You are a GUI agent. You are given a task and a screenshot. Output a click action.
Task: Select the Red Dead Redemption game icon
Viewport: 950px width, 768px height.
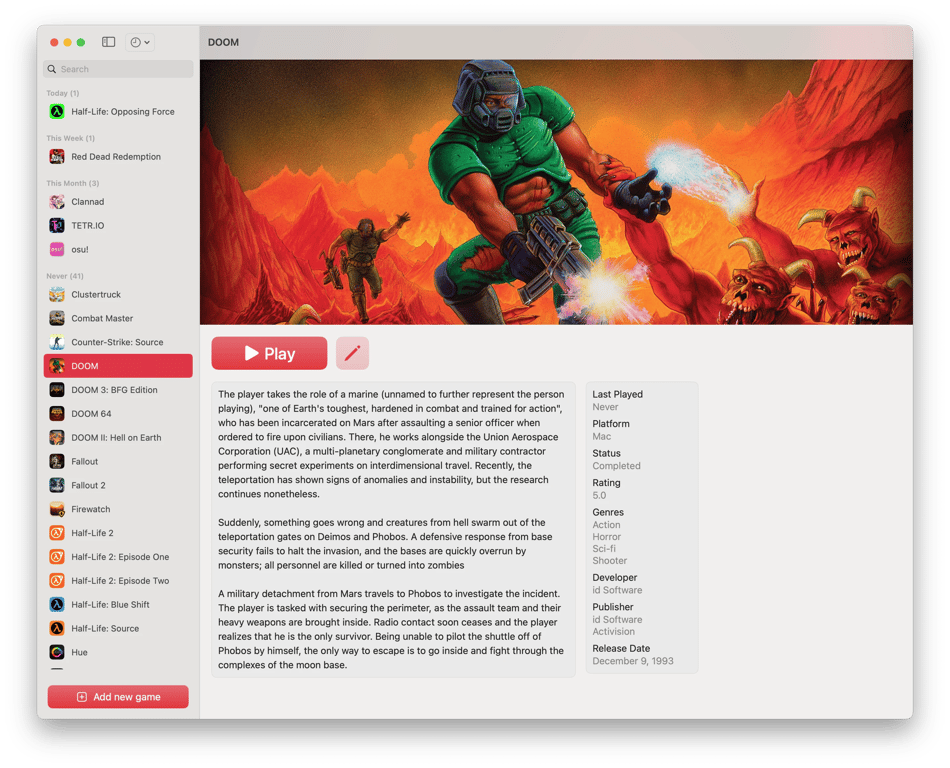(57, 156)
